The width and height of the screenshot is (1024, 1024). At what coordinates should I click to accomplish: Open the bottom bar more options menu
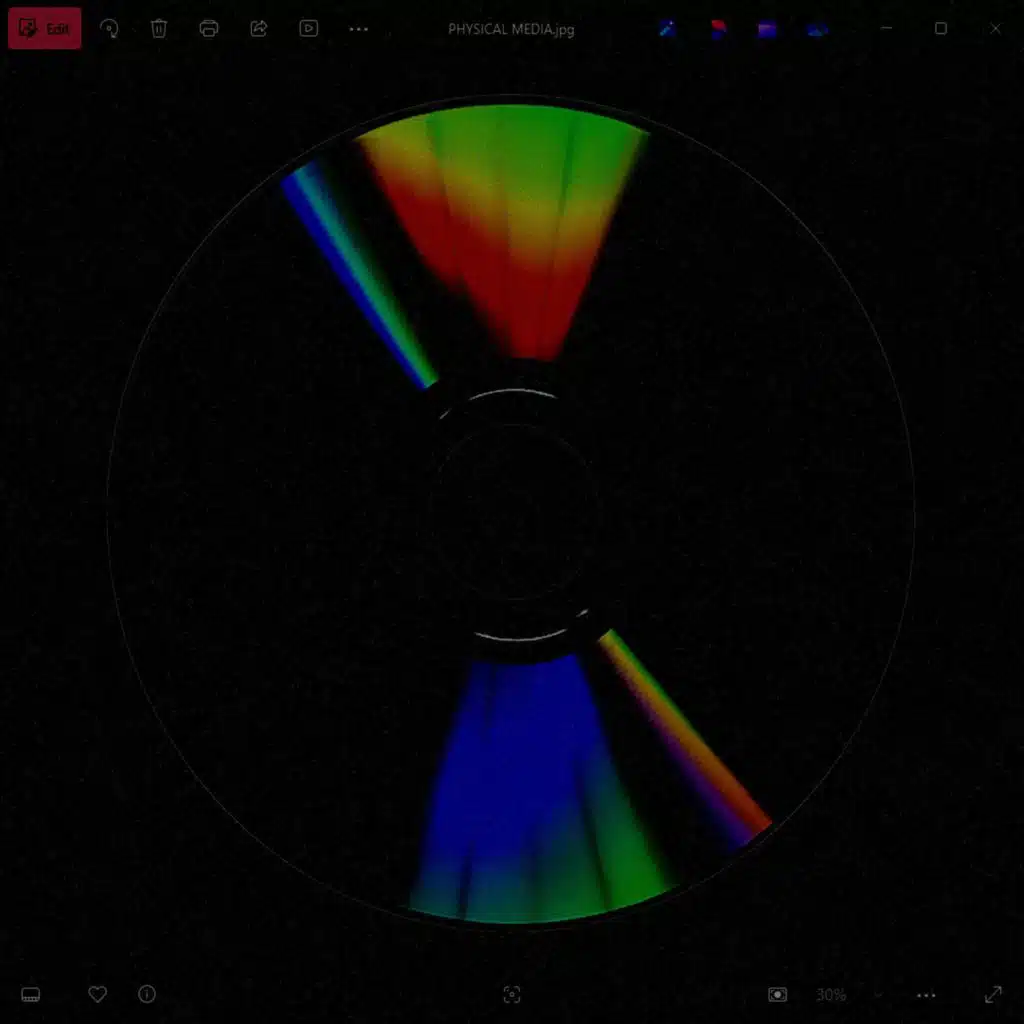point(926,995)
